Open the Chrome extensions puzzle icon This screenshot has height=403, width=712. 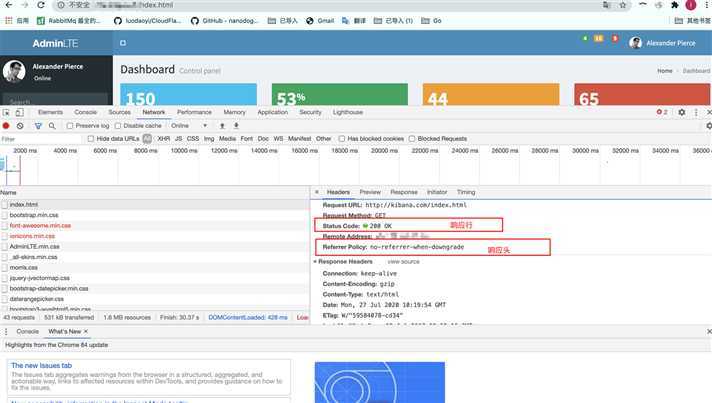(675, 5)
